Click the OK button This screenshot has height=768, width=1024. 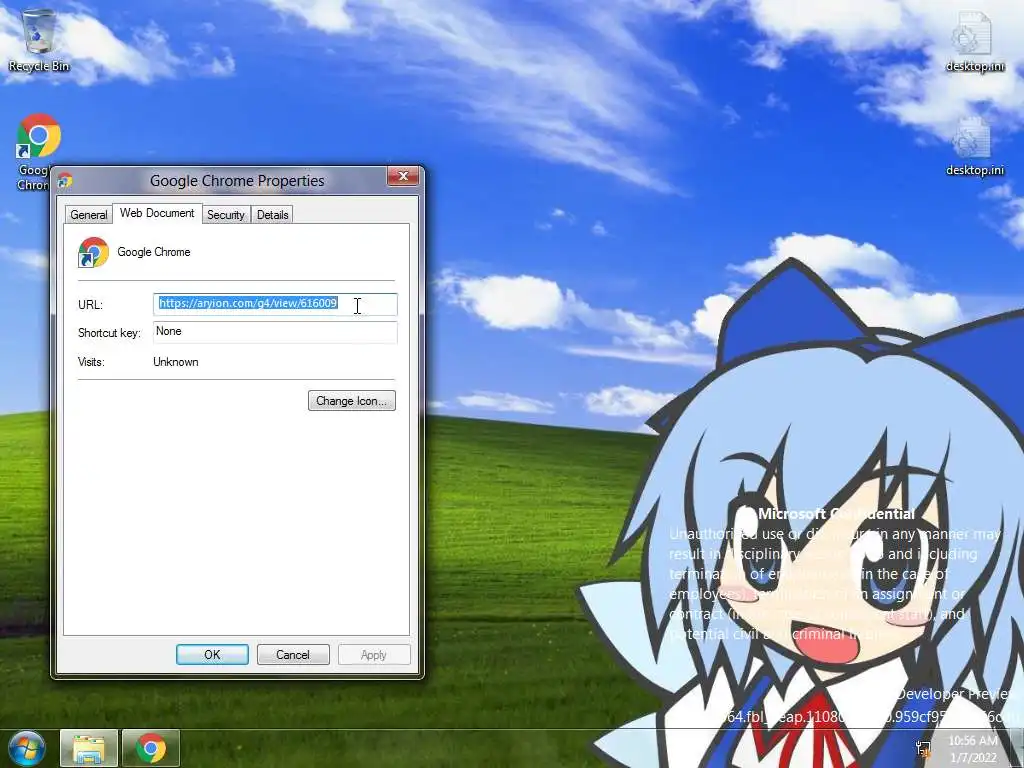212,654
